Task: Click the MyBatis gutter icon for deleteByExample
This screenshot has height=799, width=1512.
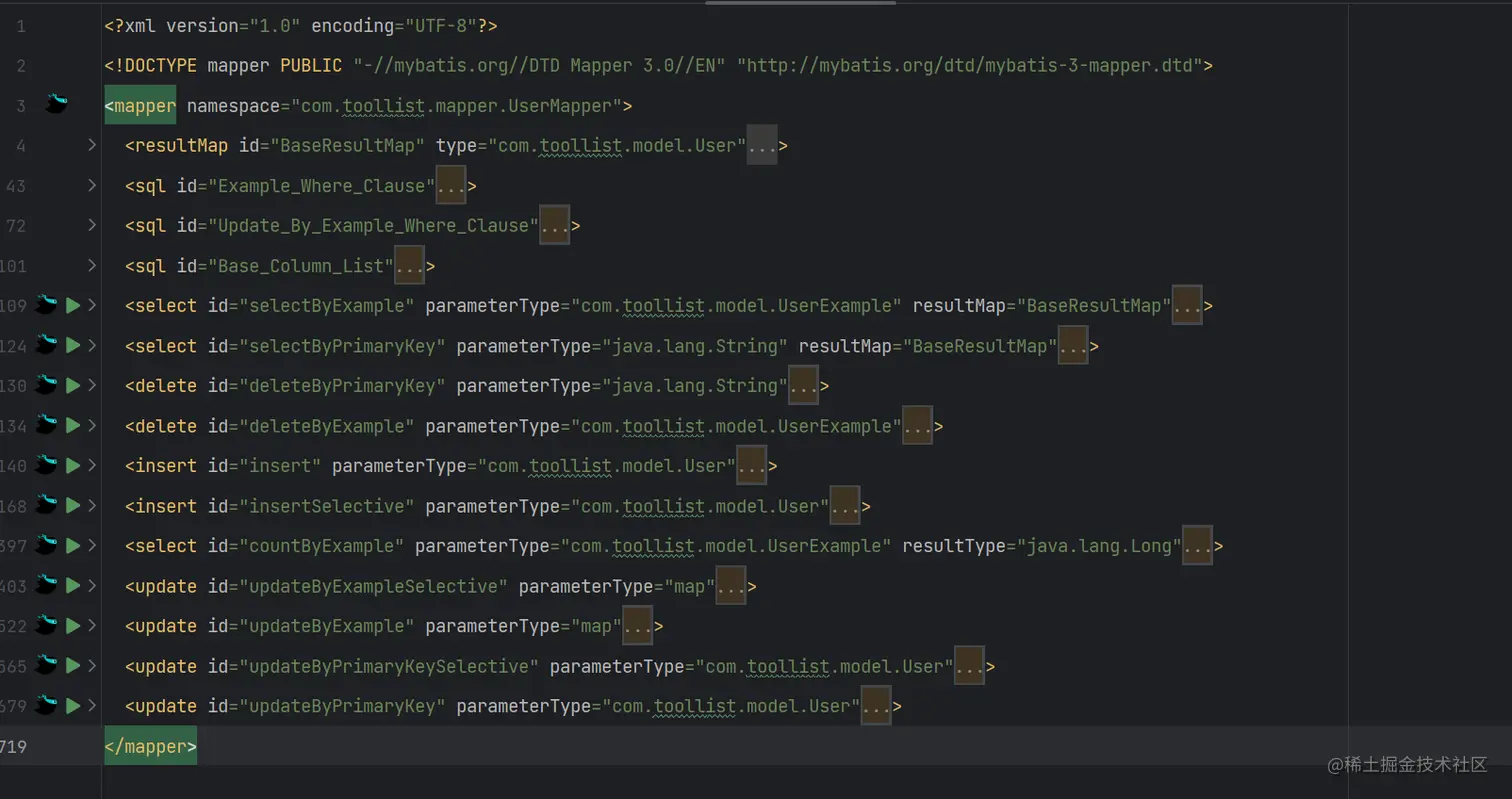Action: [47, 424]
